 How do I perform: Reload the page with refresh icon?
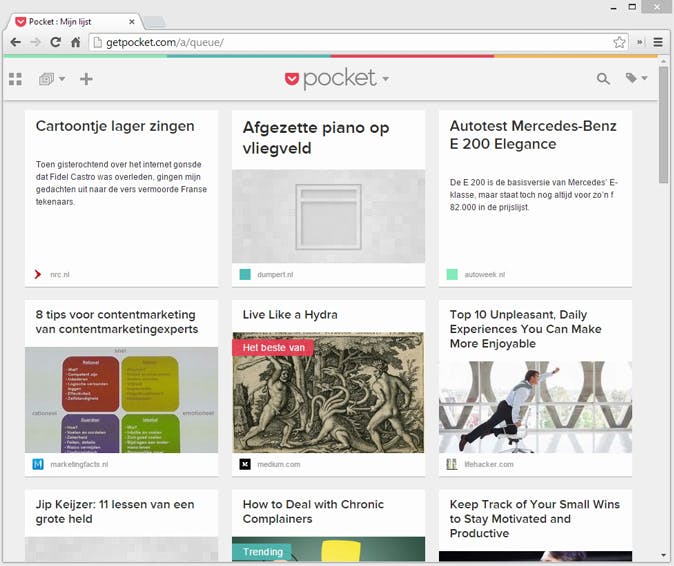pos(55,42)
